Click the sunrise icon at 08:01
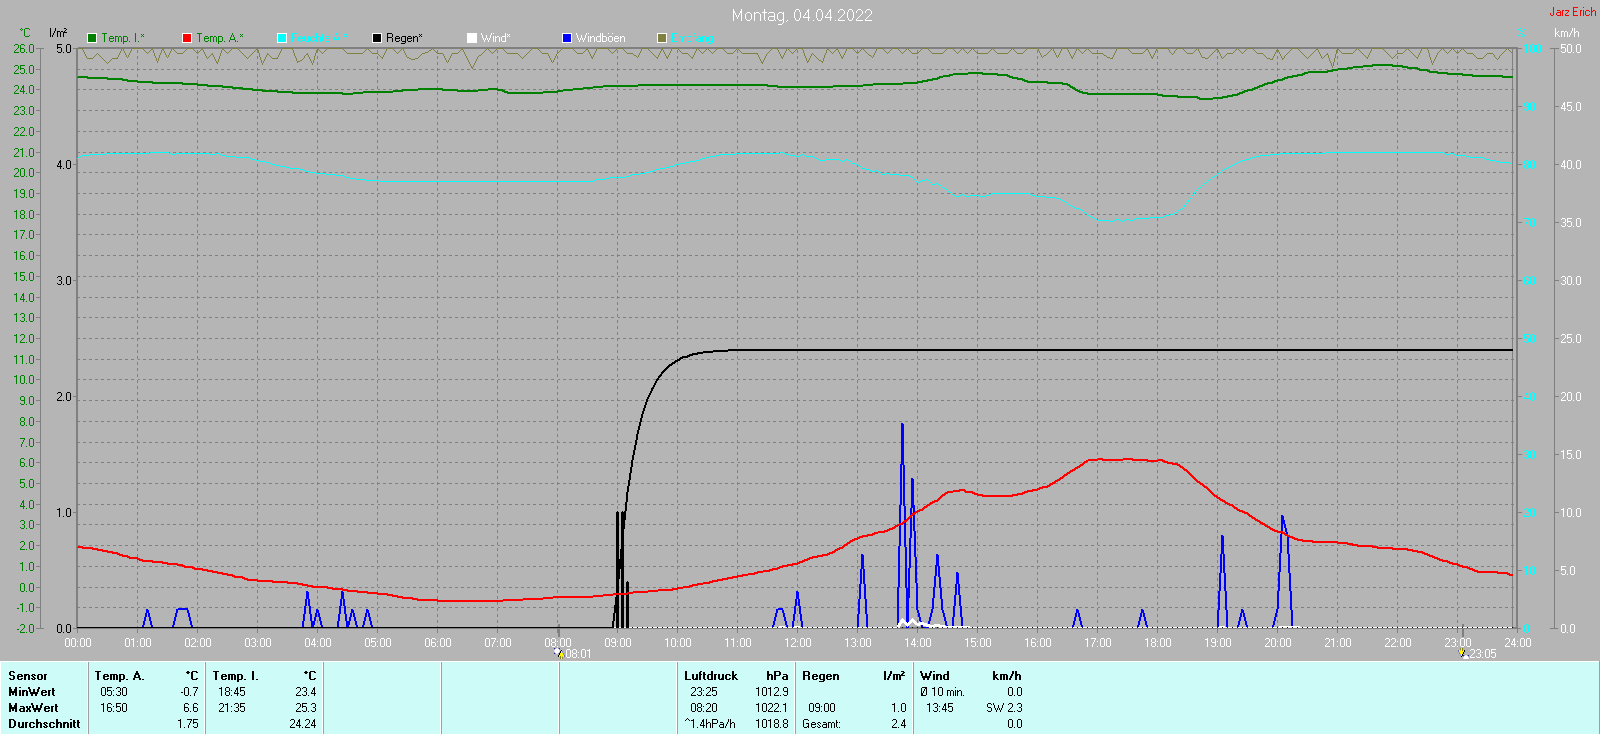 (x=559, y=652)
